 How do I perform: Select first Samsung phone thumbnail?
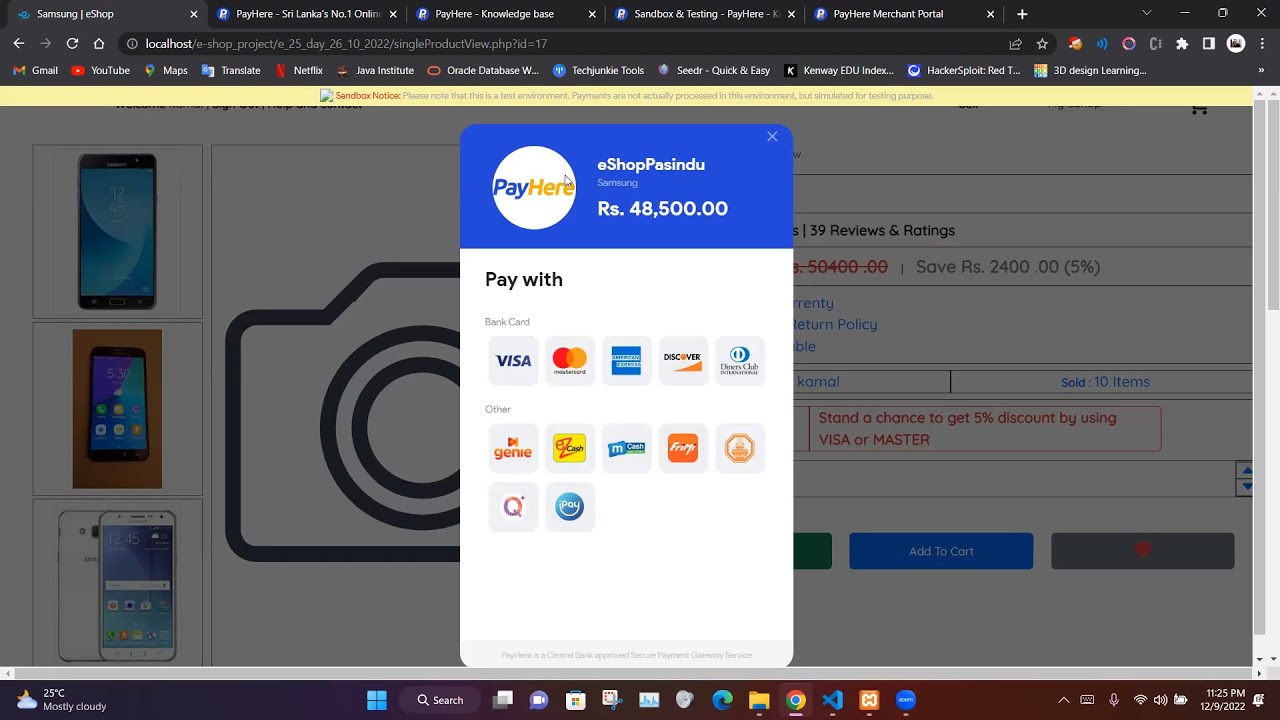tap(117, 232)
